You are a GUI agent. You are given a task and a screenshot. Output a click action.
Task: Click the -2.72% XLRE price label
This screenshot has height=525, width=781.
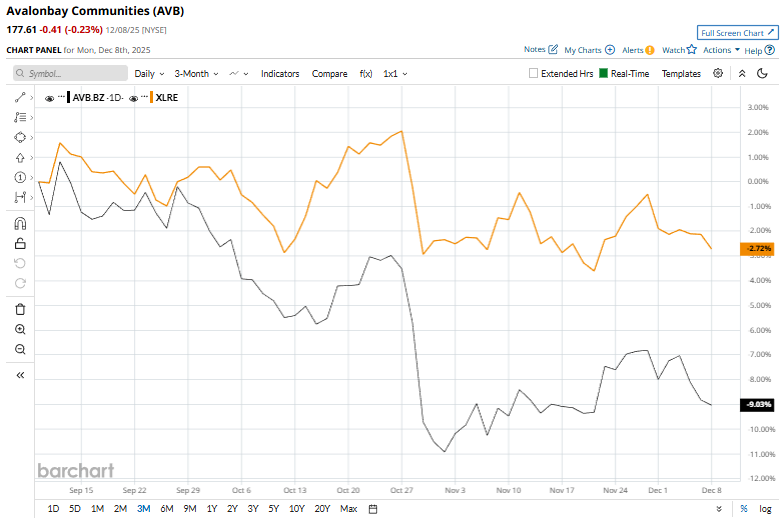pyautogui.click(x=757, y=249)
